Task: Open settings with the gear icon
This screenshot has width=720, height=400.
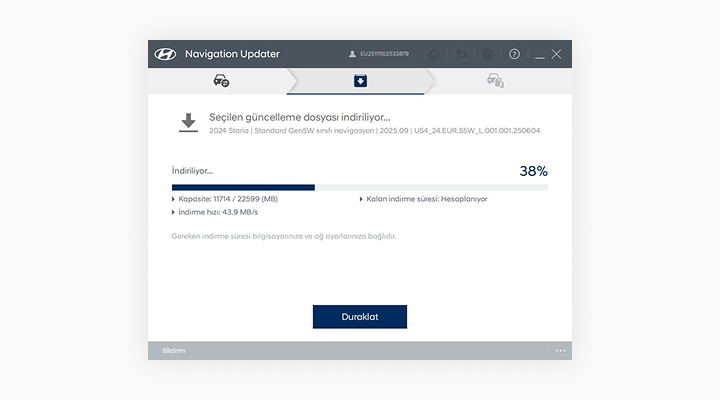Action: (488, 54)
